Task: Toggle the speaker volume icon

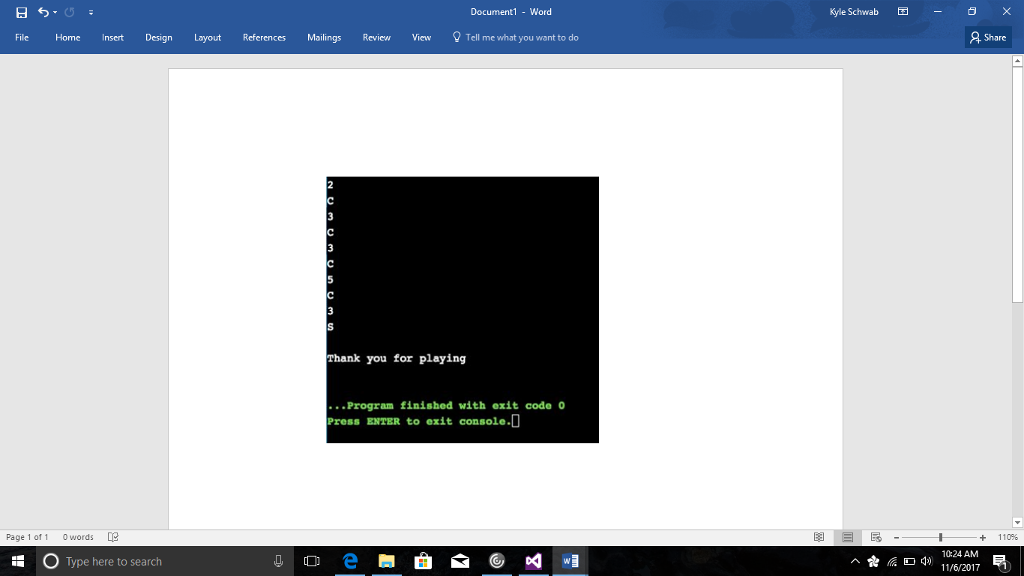Action: [x=928, y=561]
